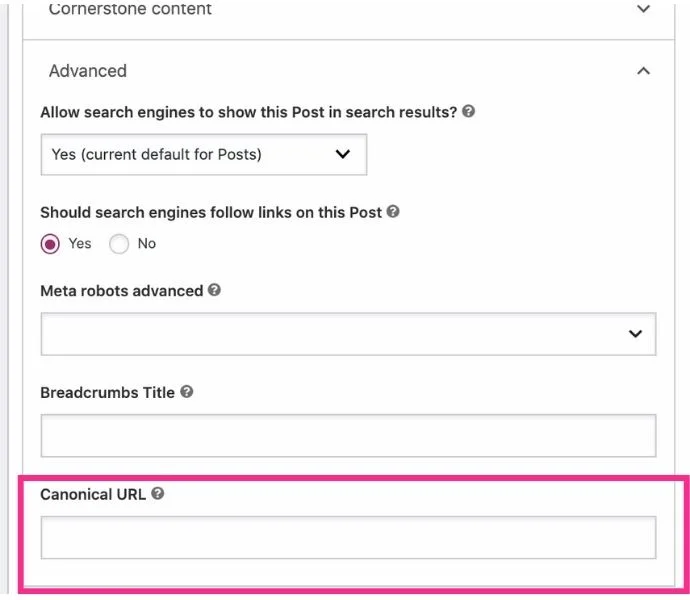Click help icon beside search results question
Screen dimensions: 690x600
click(x=469, y=112)
